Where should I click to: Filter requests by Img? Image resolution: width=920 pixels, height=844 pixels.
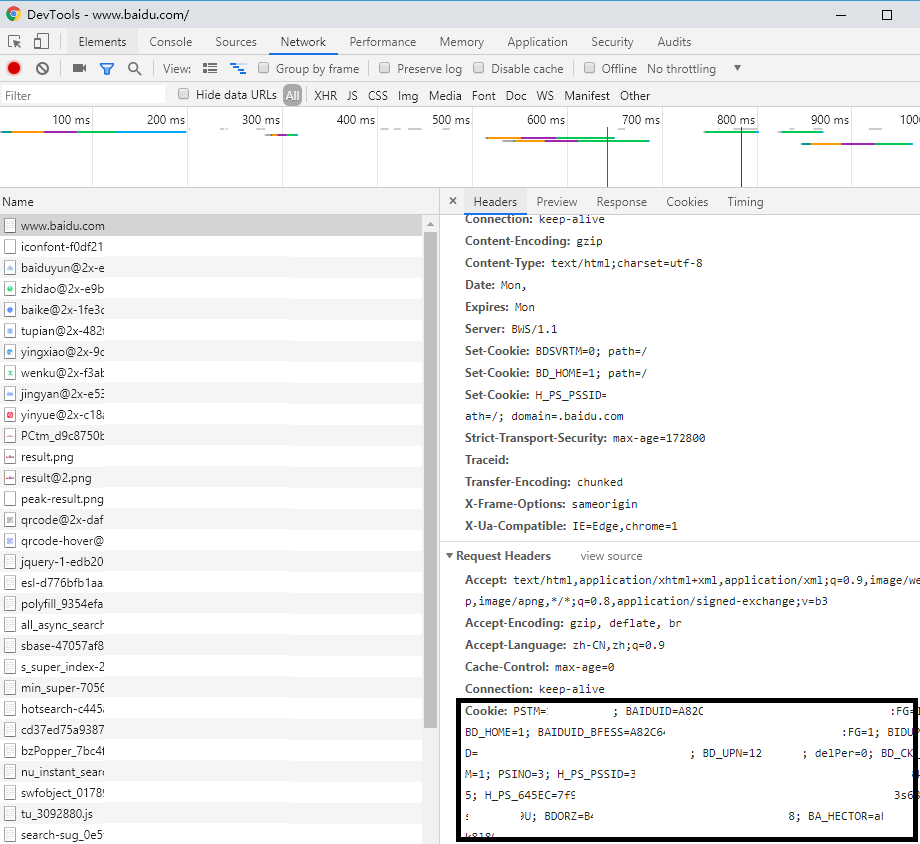click(x=408, y=95)
